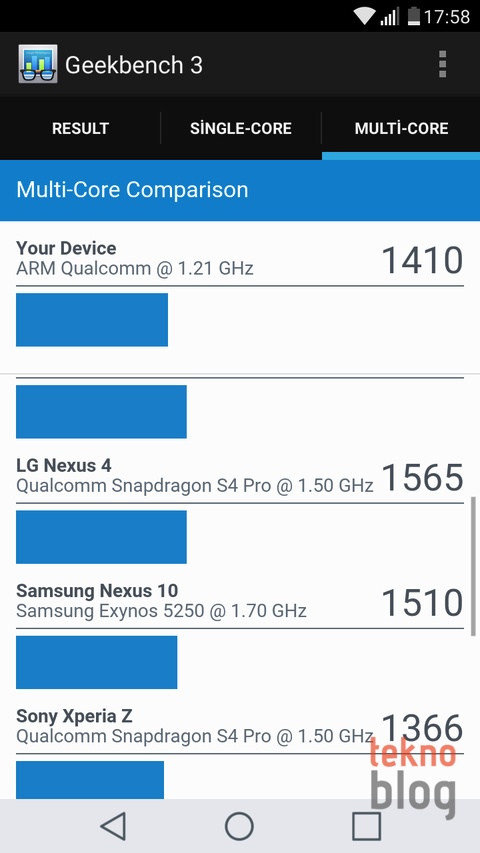Select the Your Device score entry
This screenshot has width=480, height=853.
click(x=240, y=259)
